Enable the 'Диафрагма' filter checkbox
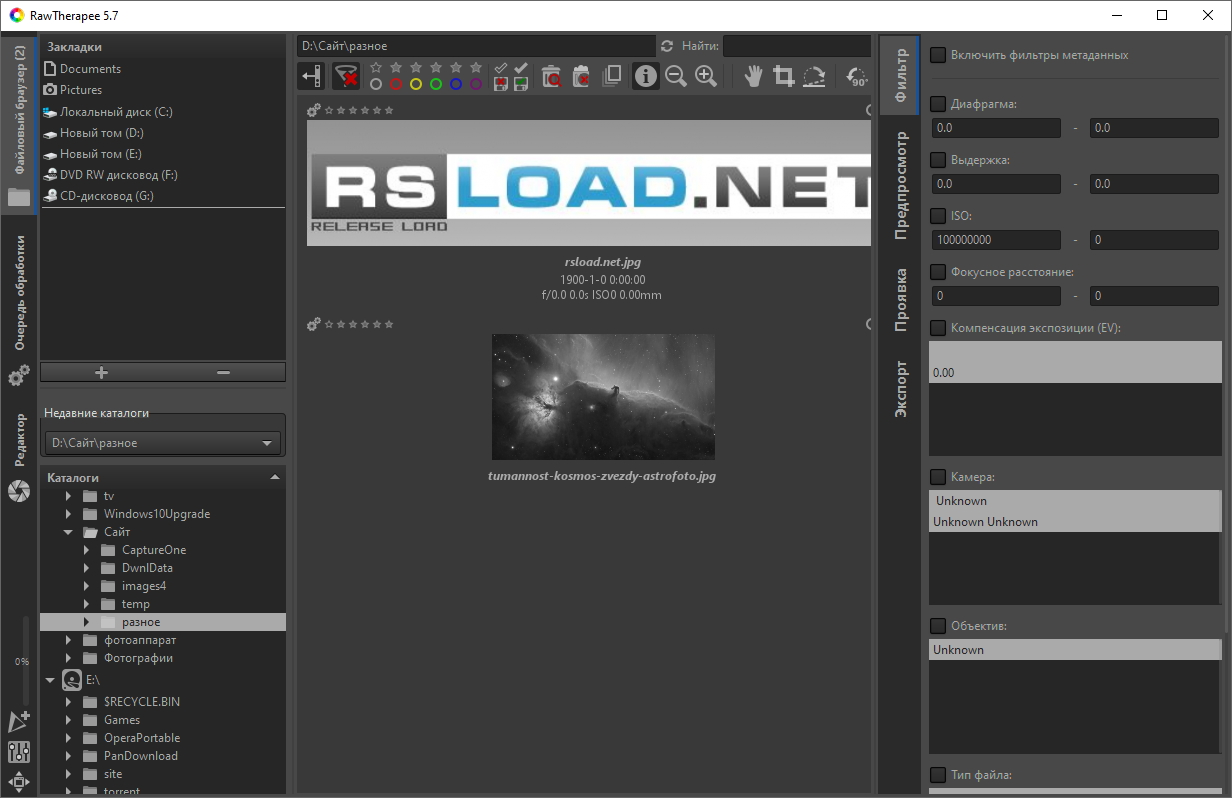The height and width of the screenshot is (798, 1232). click(x=937, y=103)
